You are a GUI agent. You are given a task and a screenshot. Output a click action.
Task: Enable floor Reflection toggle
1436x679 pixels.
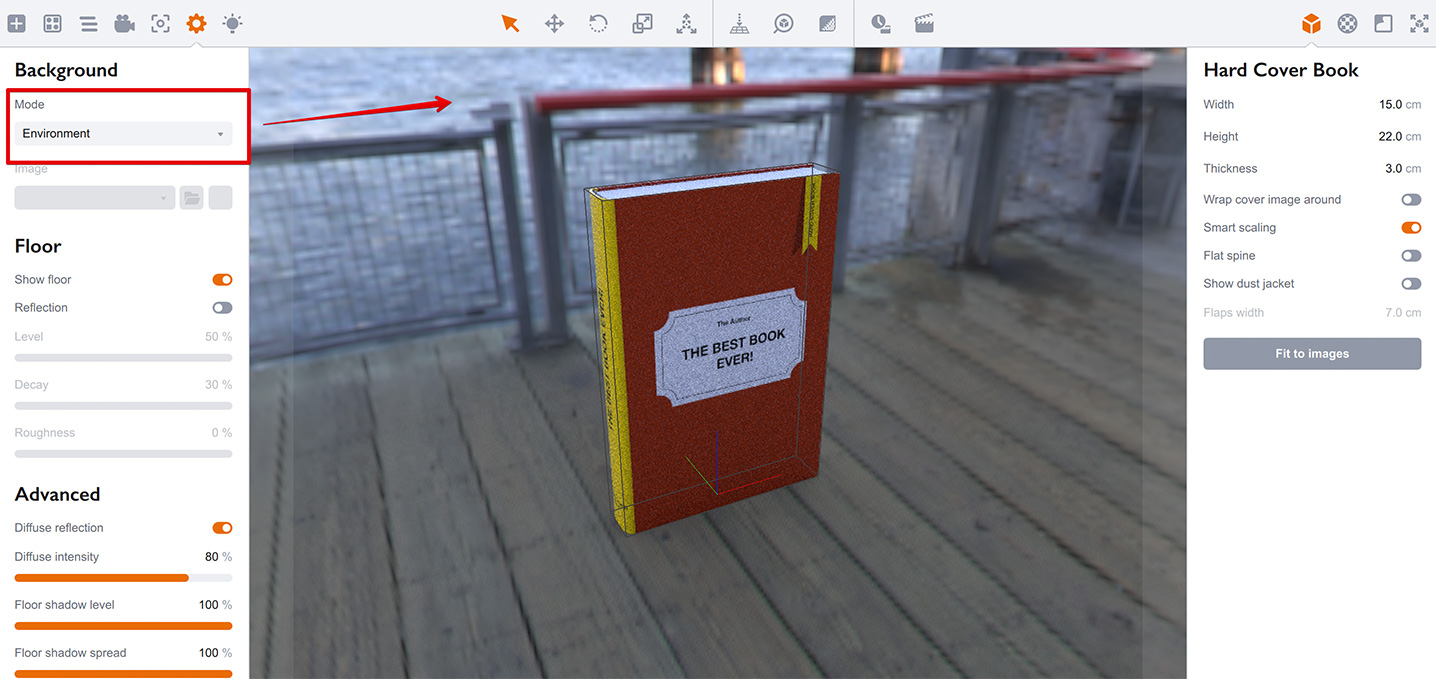pyautogui.click(x=222, y=308)
